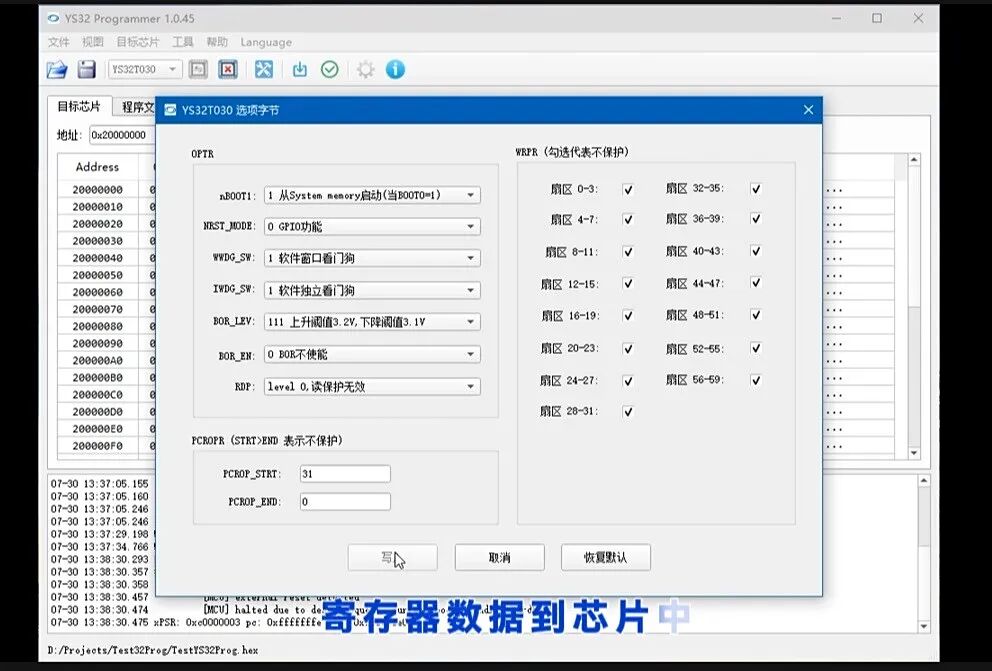Click the 恢复默认 restore defaults button
Image resolution: width=992 pixels, height=671 pixels.
coord(605,557)
